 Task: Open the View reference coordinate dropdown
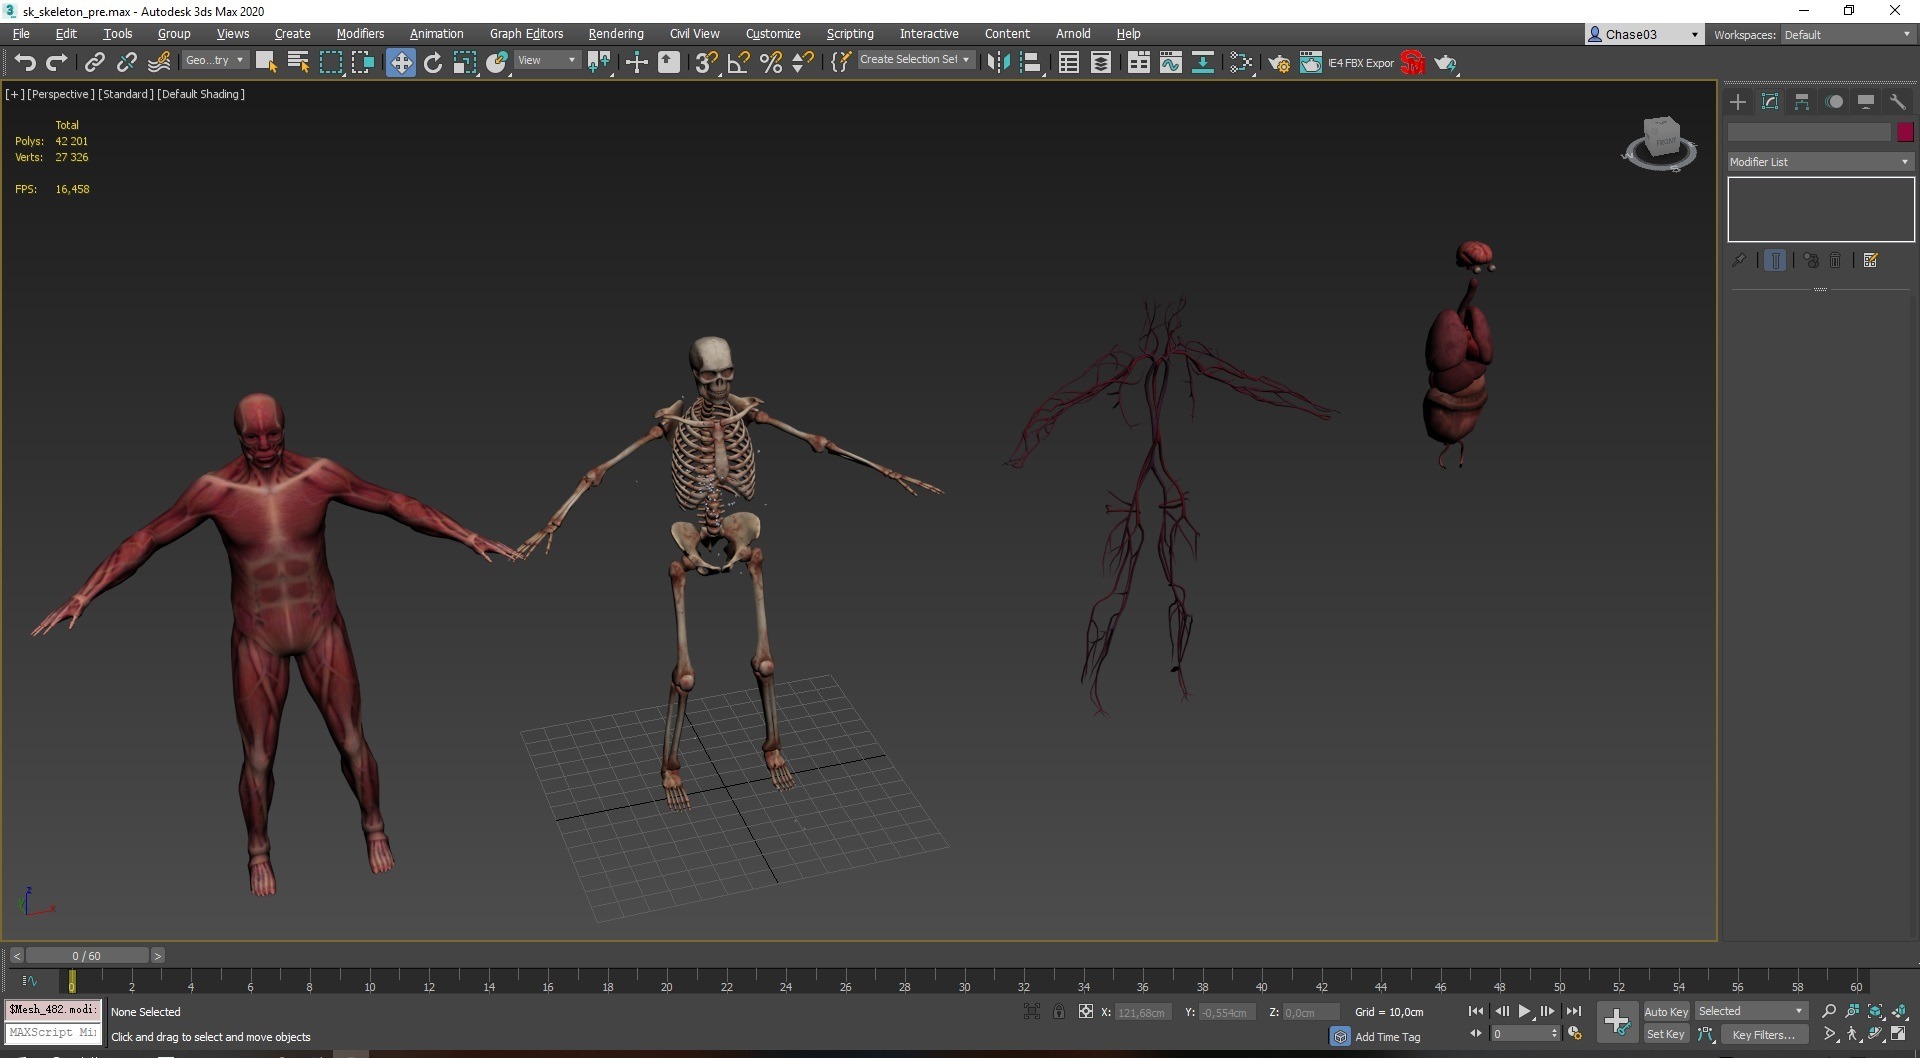coord(546,61)
